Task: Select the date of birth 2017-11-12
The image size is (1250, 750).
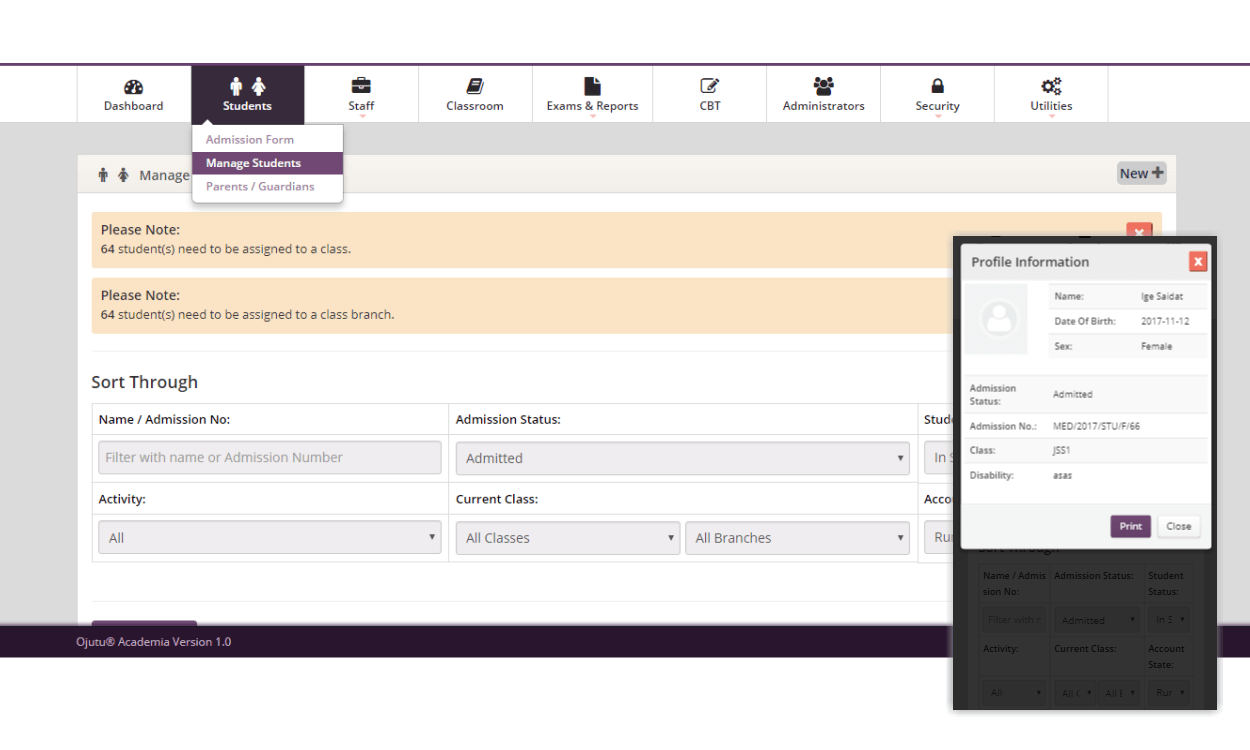Action: [1165, 322]
